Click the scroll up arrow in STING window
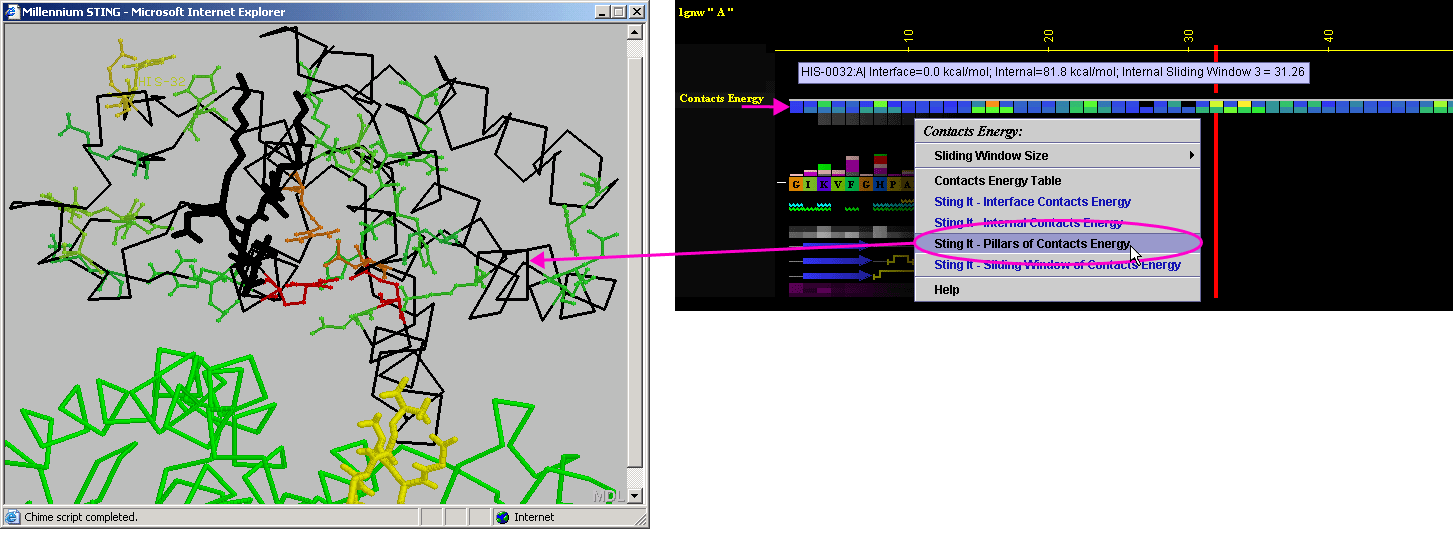 point(635,32)
